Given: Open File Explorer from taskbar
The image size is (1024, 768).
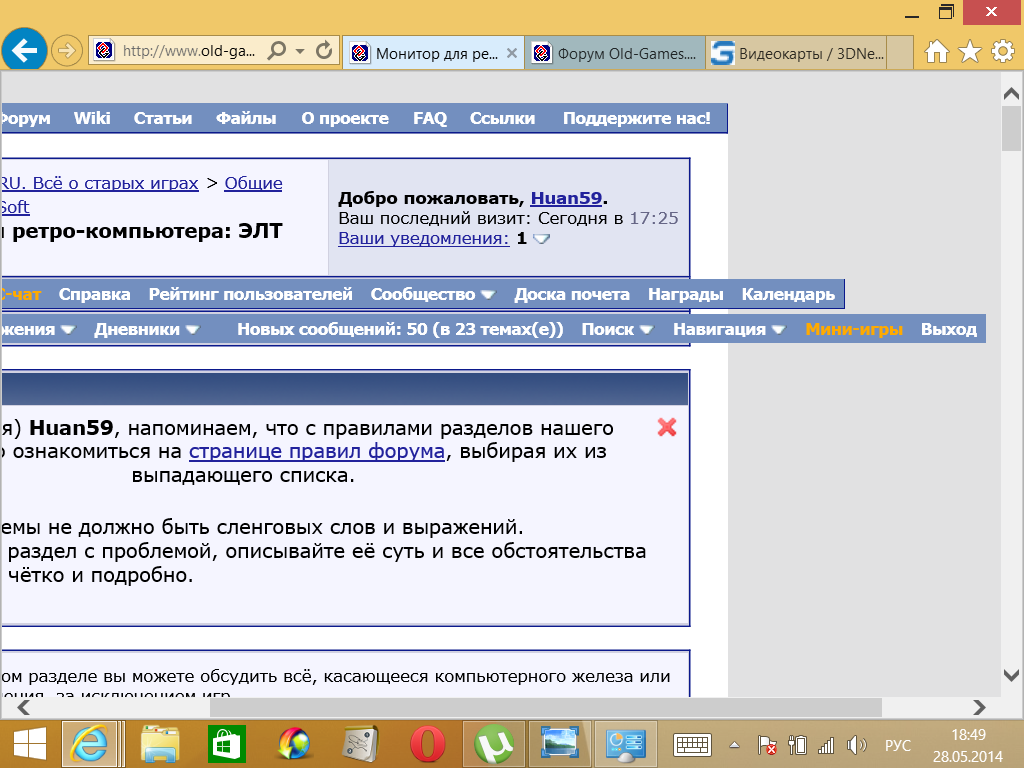Looking at the screenshot, I should click(x=160, y=744).
